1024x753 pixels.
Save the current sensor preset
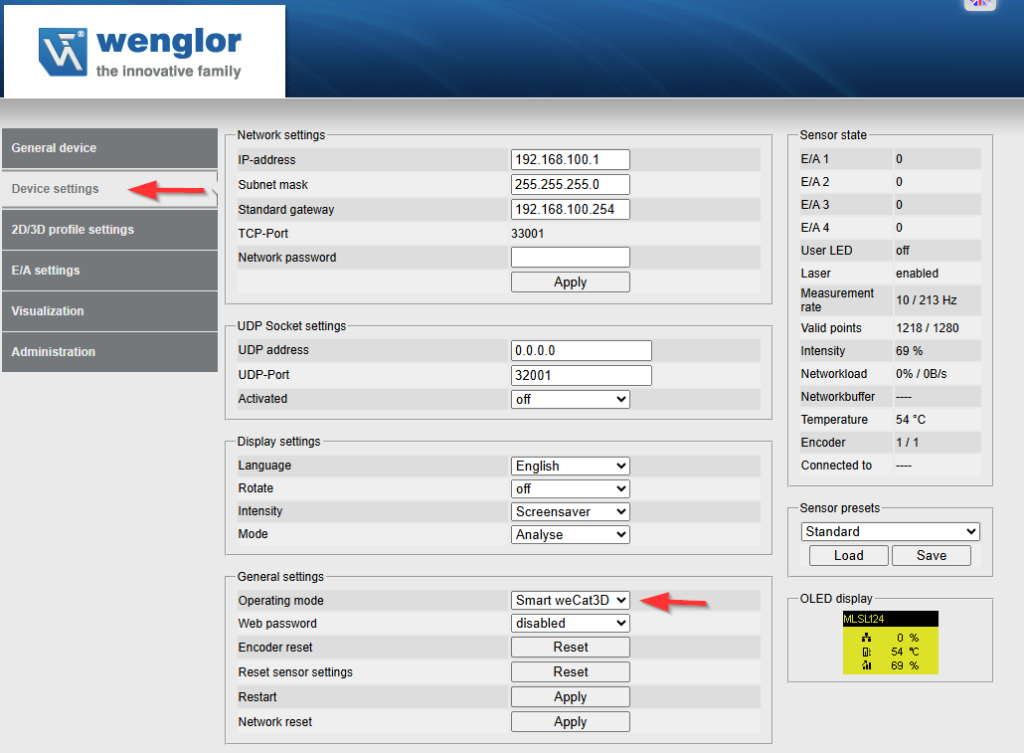931,556
